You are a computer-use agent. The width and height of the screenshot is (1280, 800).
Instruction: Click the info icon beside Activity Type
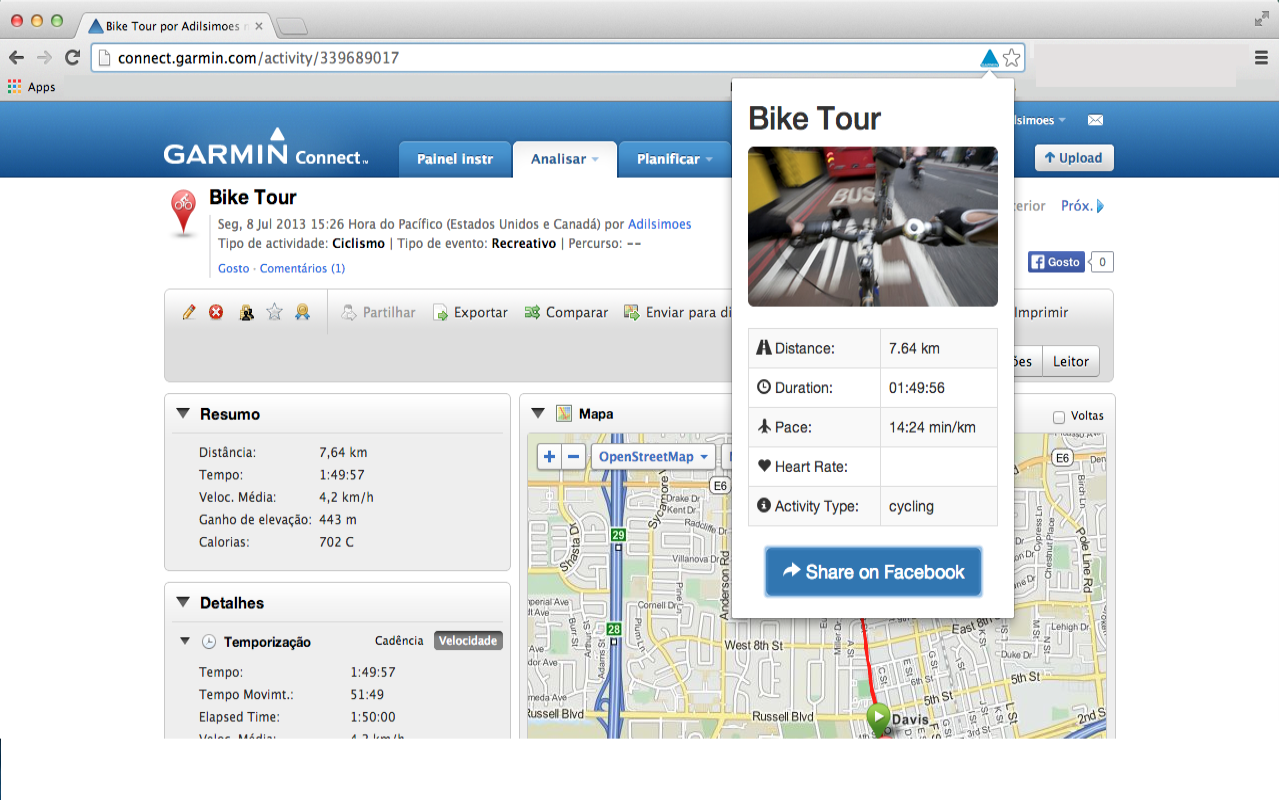click(x=764, y=506)
